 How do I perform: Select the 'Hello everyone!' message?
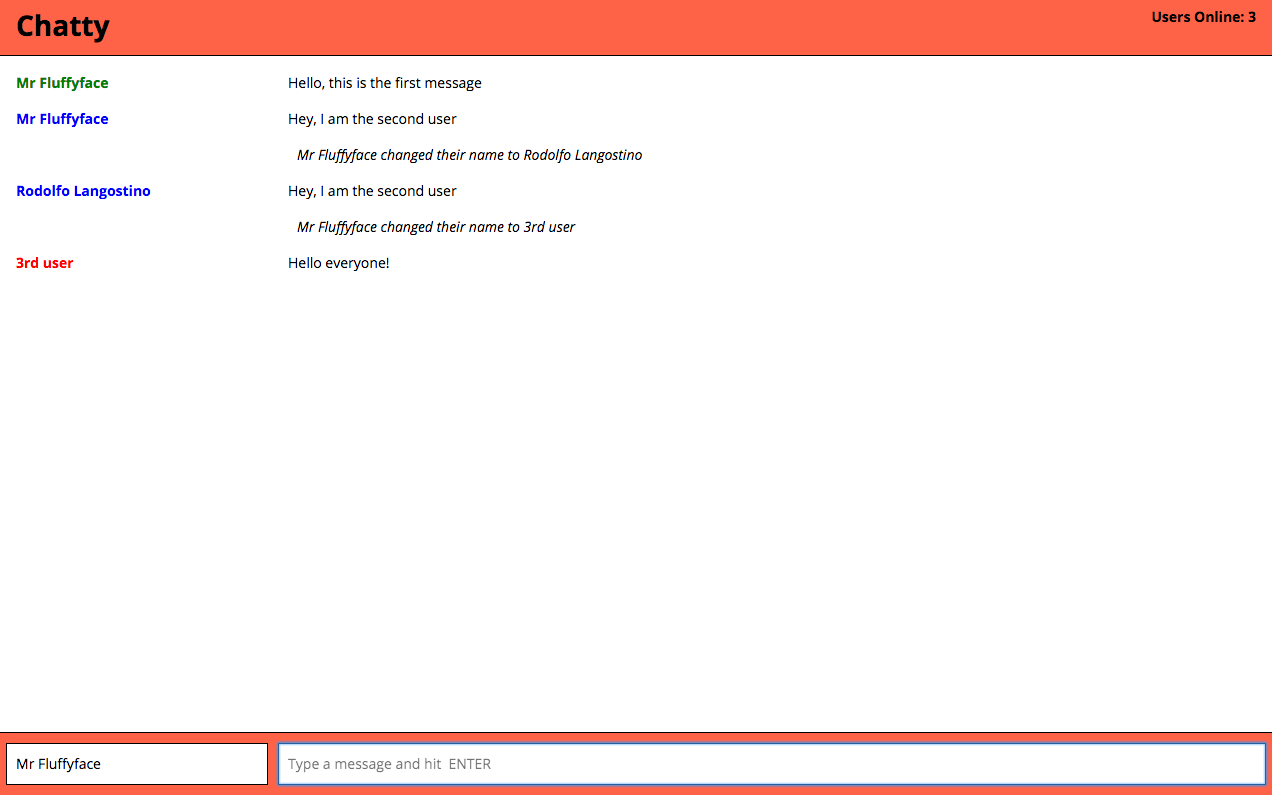tap(338, 263)
